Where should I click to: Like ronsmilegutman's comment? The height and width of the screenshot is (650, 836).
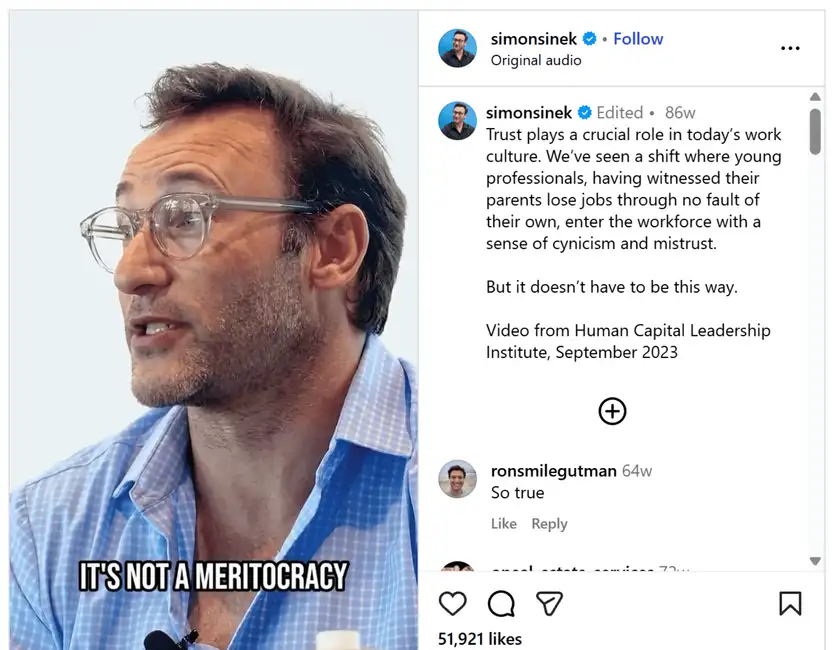tap(504, 523)
